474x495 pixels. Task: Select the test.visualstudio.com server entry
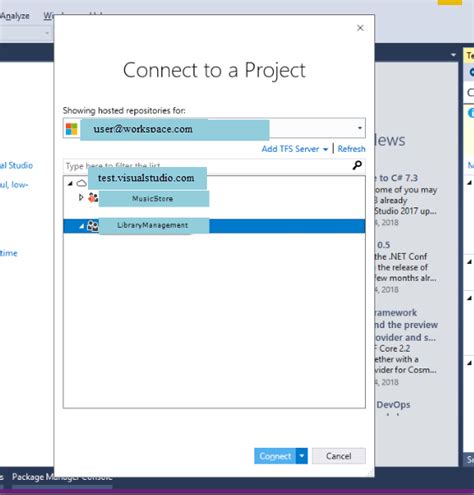147,178
